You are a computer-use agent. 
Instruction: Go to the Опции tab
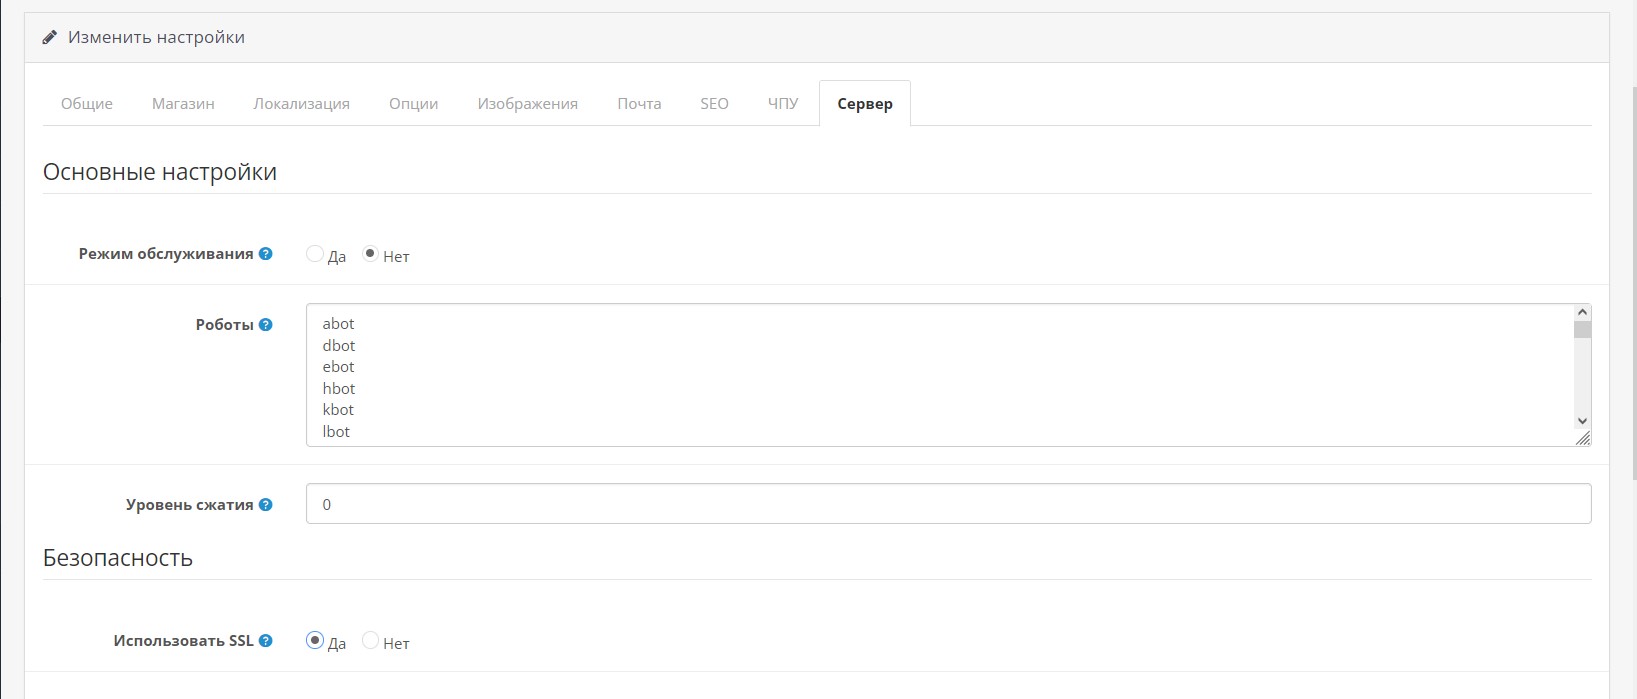[414, 103]
